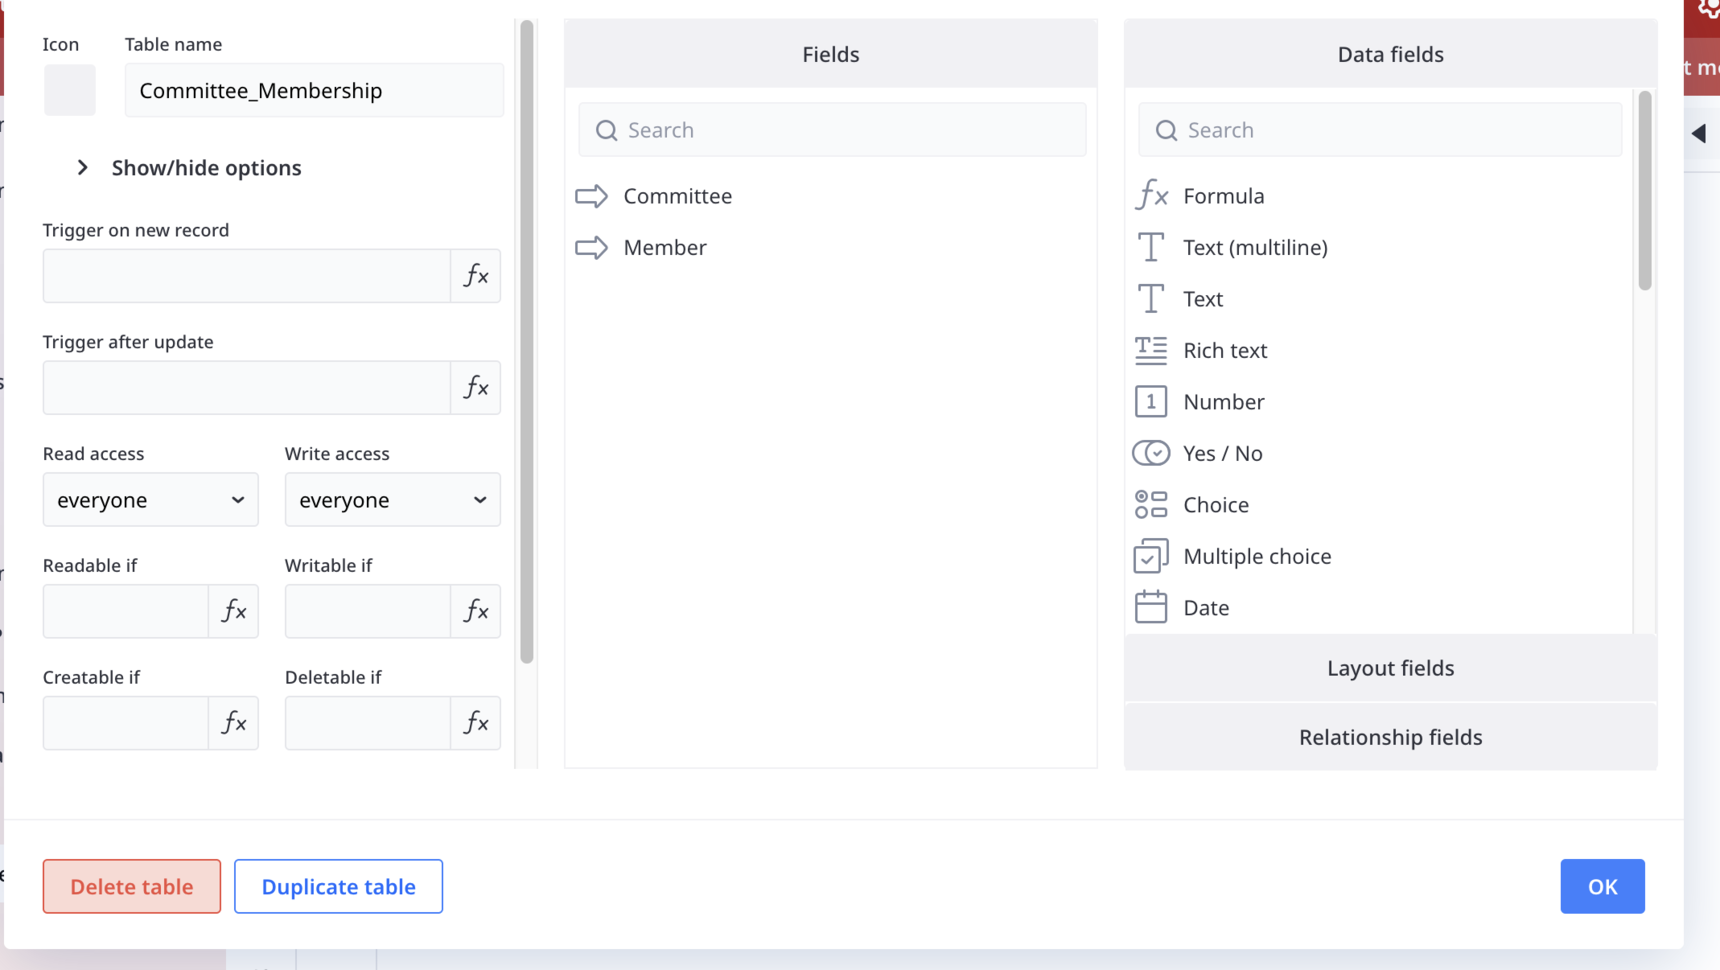Click the Duplicate table button
The width and height of the screenshot is (1720, 970).
(338, 887)
